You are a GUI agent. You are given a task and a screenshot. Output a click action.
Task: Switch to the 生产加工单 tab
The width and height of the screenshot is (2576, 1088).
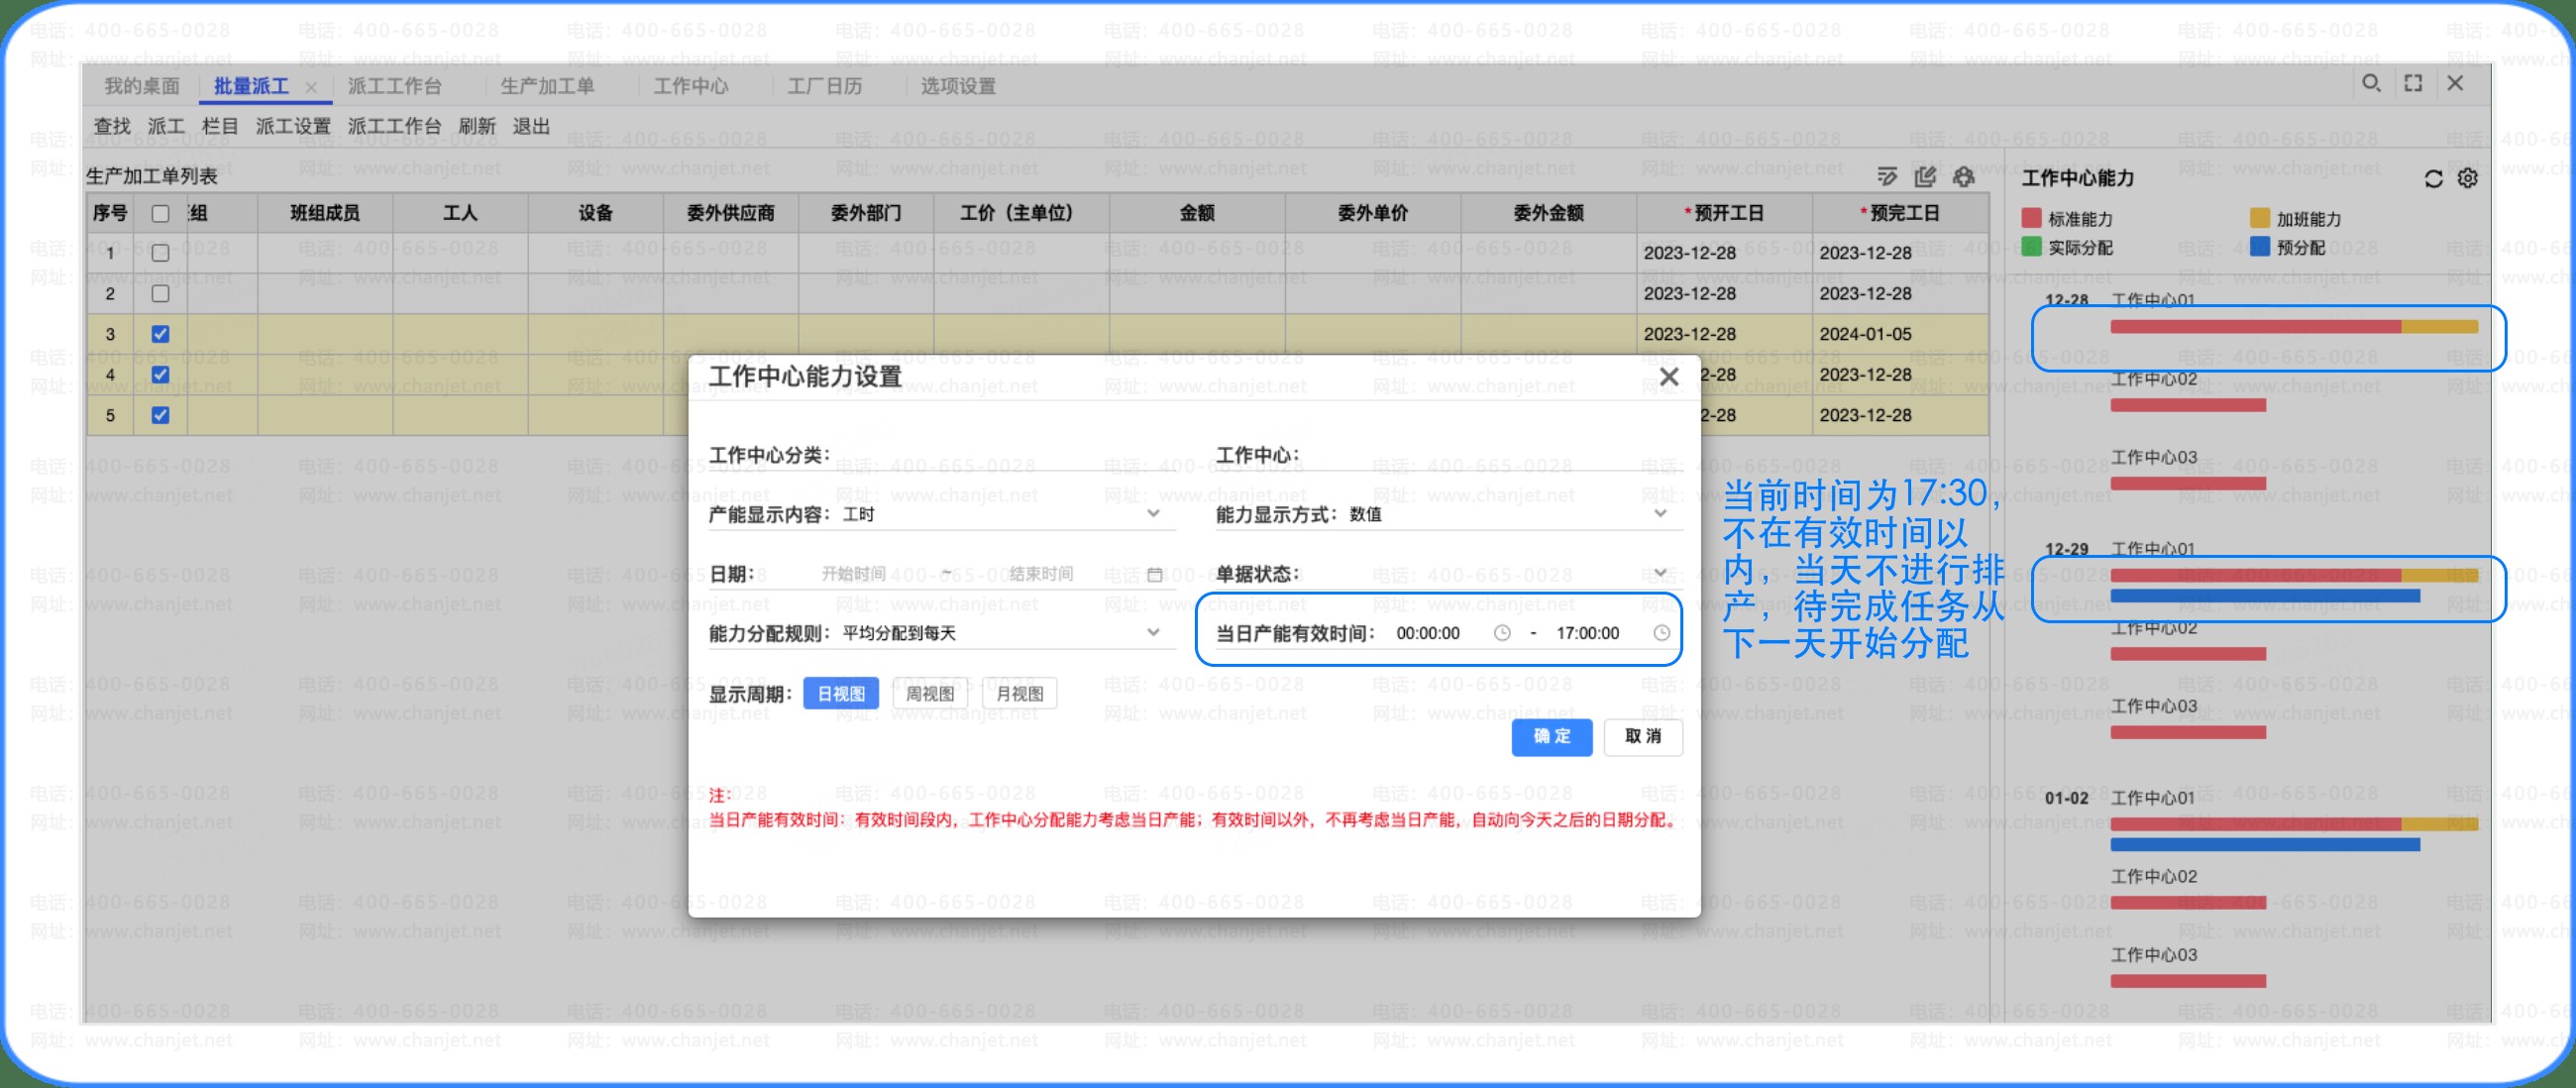point(547,86)
